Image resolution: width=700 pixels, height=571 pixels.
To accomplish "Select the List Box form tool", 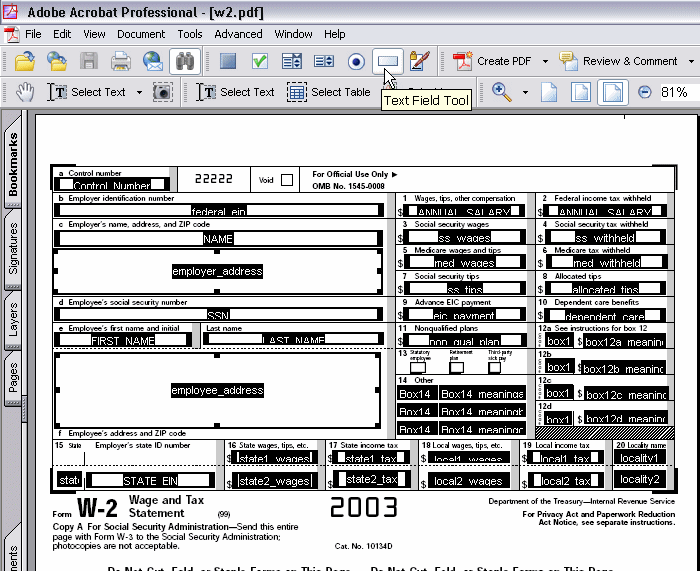I will pos(324,61).
